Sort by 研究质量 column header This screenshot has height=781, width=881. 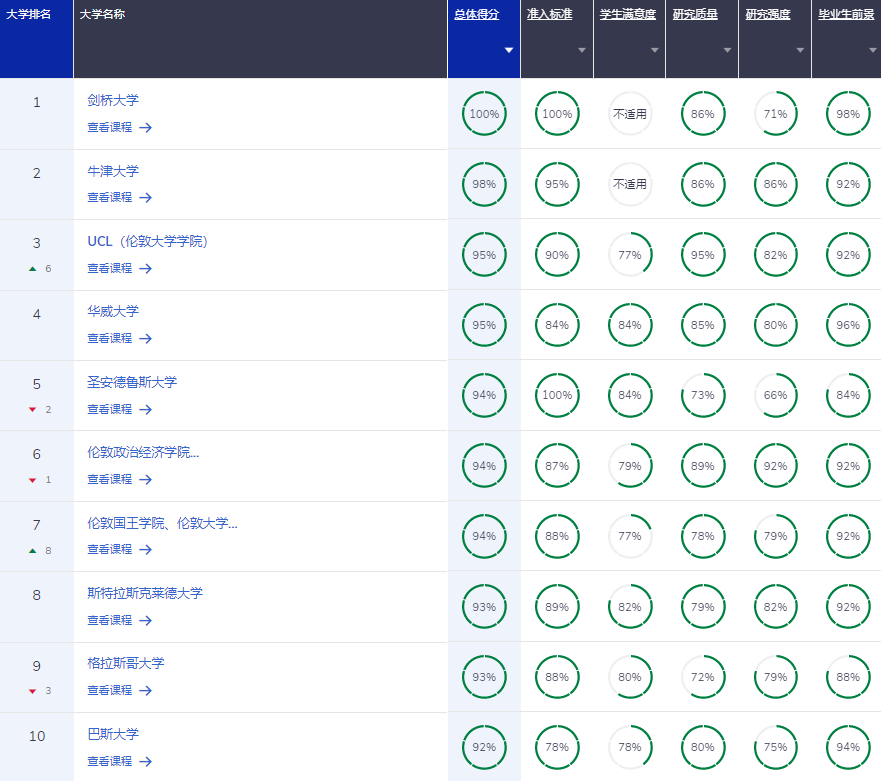pos(695,15)
